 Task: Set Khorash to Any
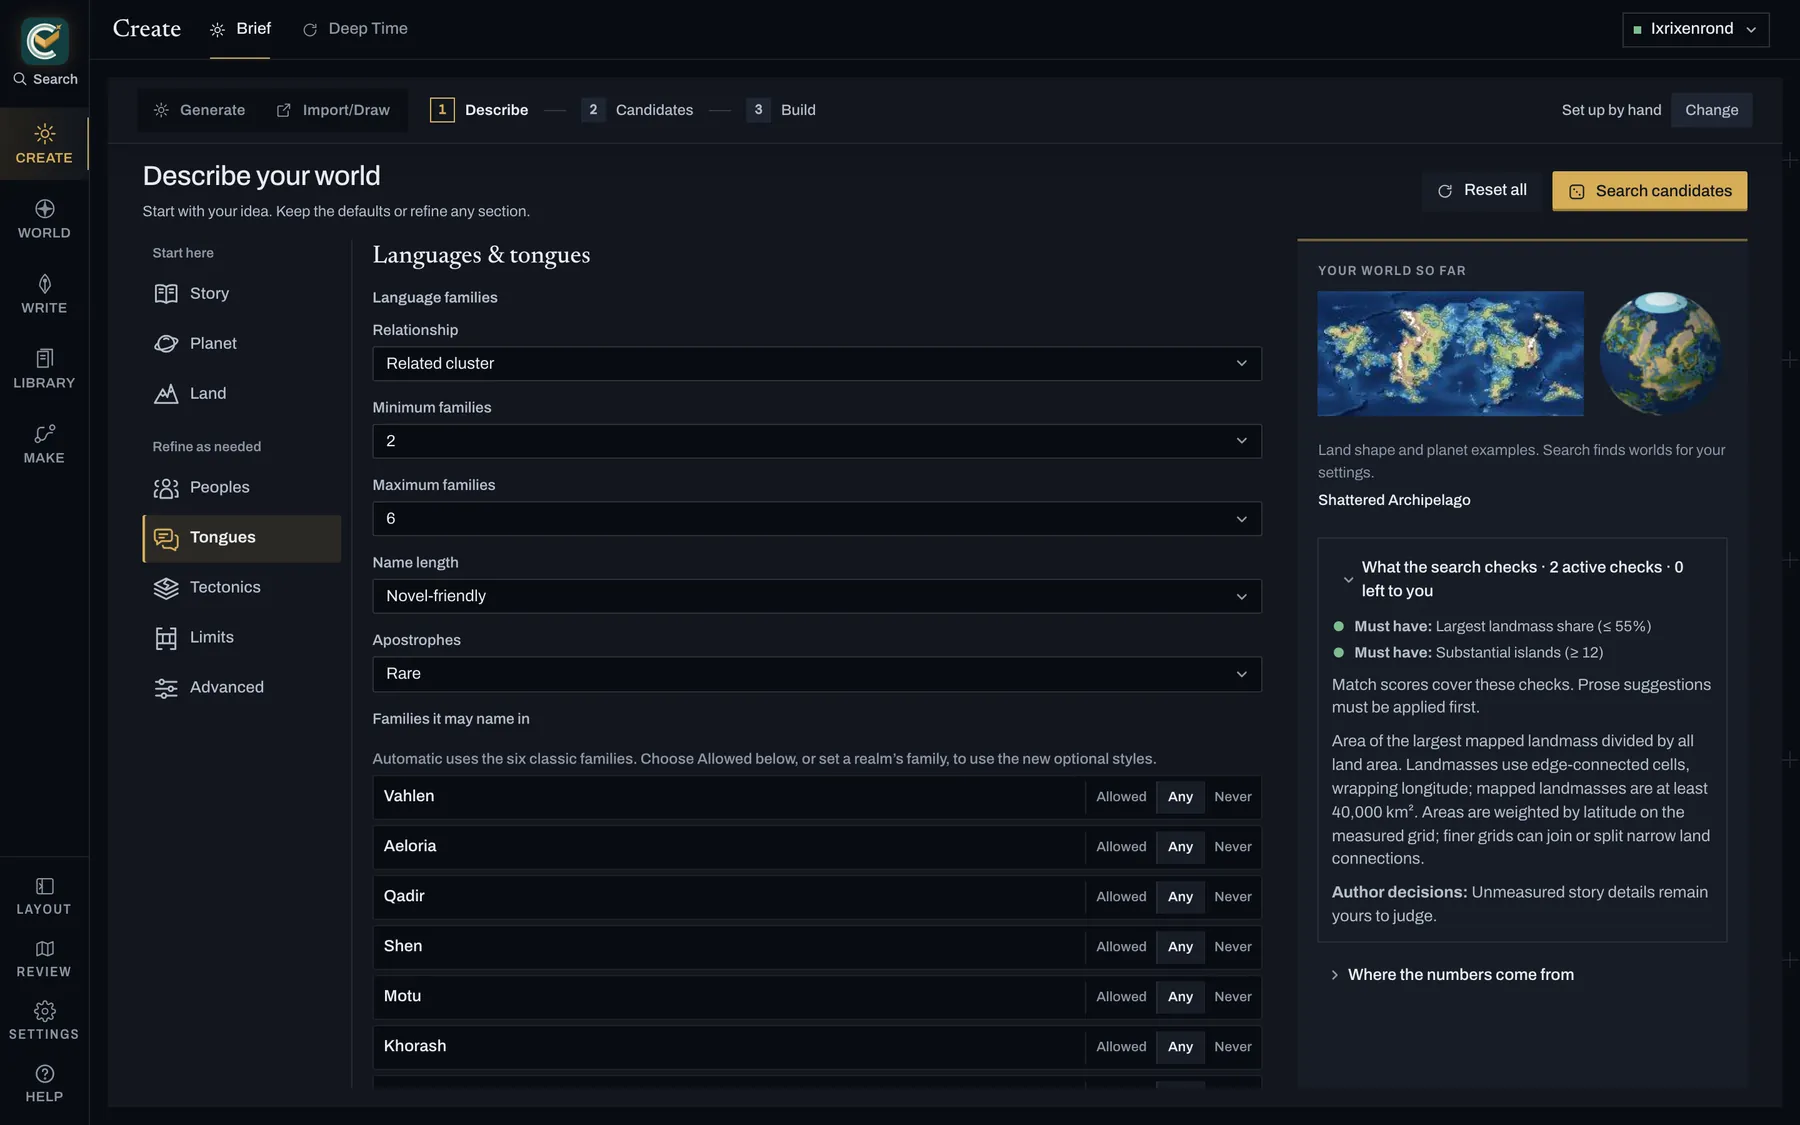tap(1180, 1047)
